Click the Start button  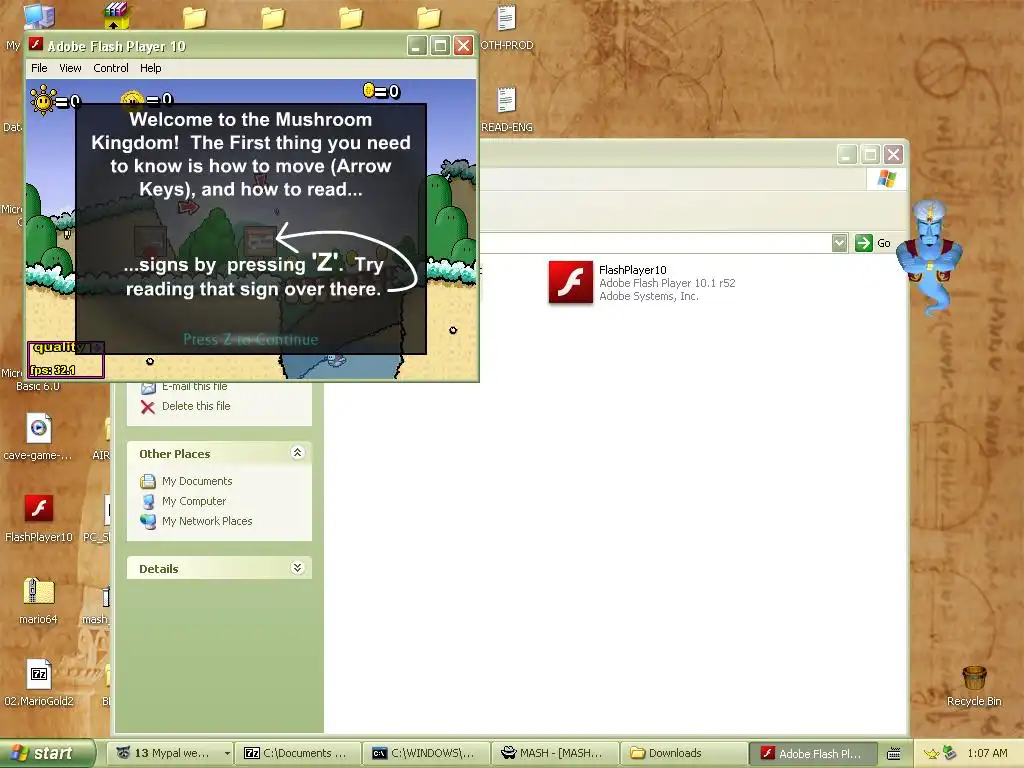click(47, 753)
